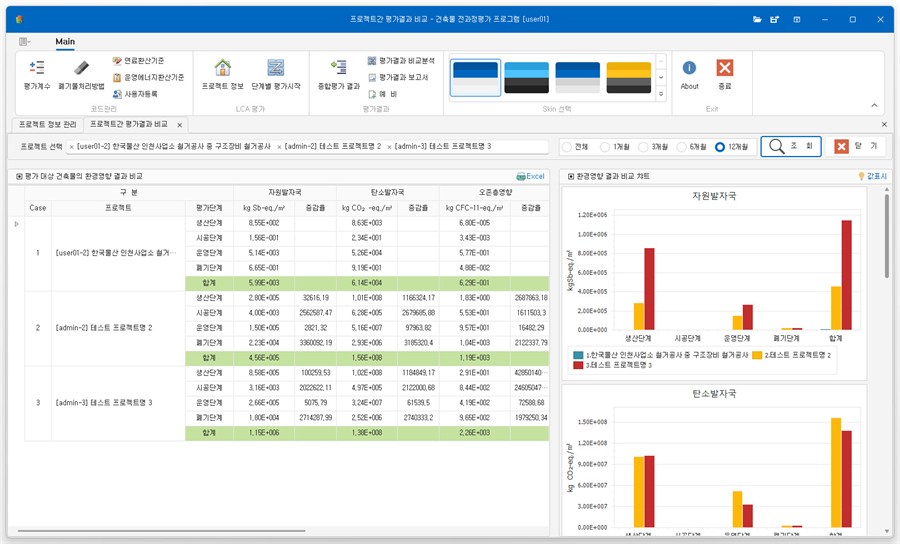Select the 12개월 radio button
Viewport: 900px width, 544px height.
point(720,147)
